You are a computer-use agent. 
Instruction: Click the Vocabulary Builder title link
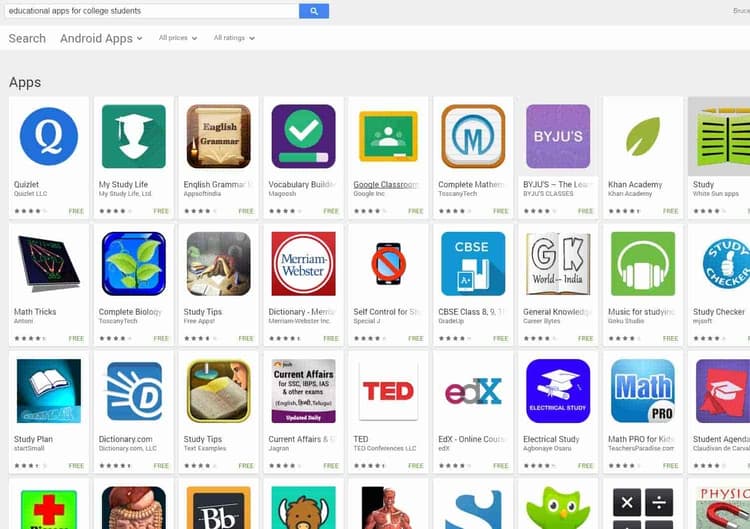coord(302,184)
